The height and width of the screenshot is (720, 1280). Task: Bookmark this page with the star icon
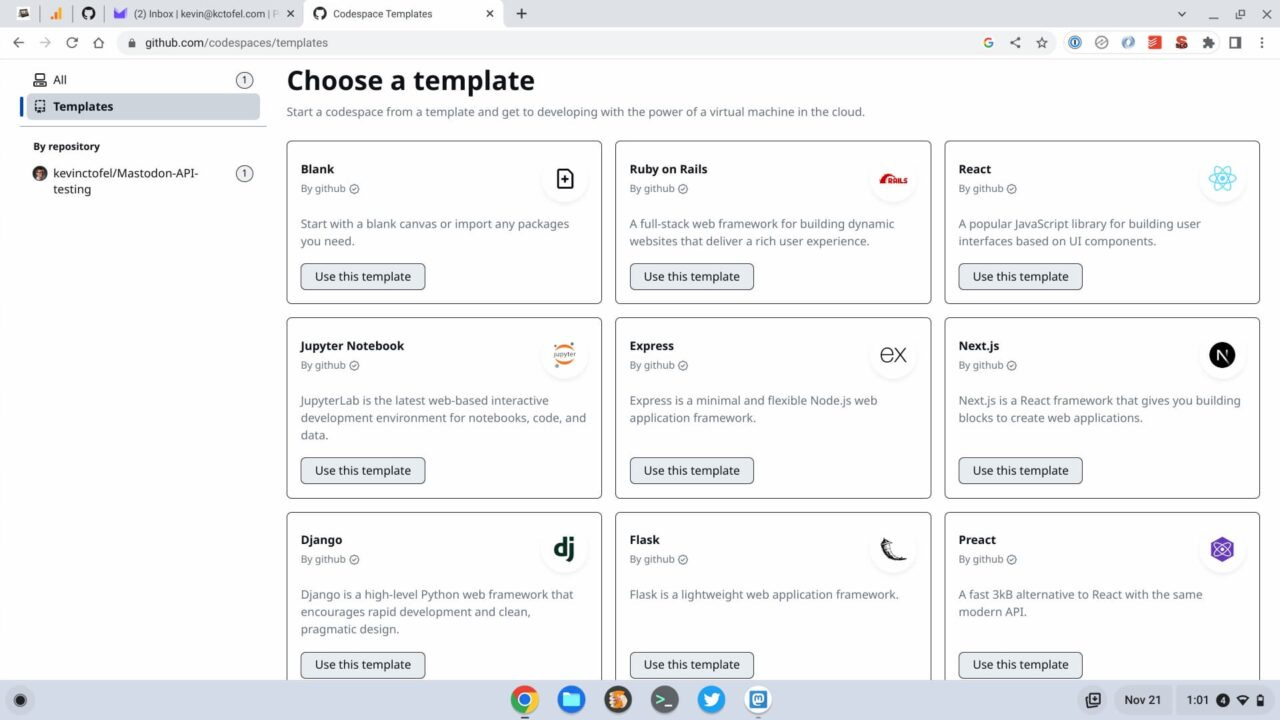1042,43
